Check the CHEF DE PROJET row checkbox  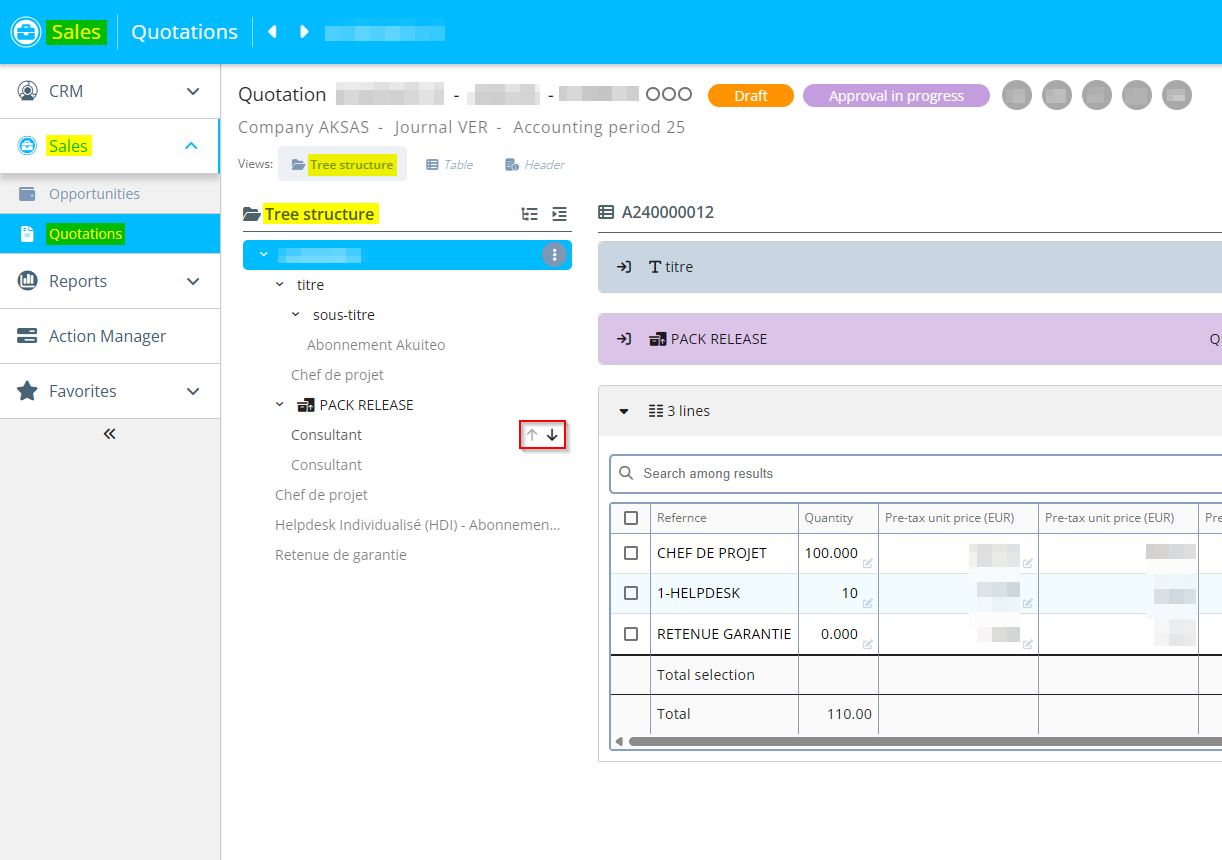tap(631, 553)
